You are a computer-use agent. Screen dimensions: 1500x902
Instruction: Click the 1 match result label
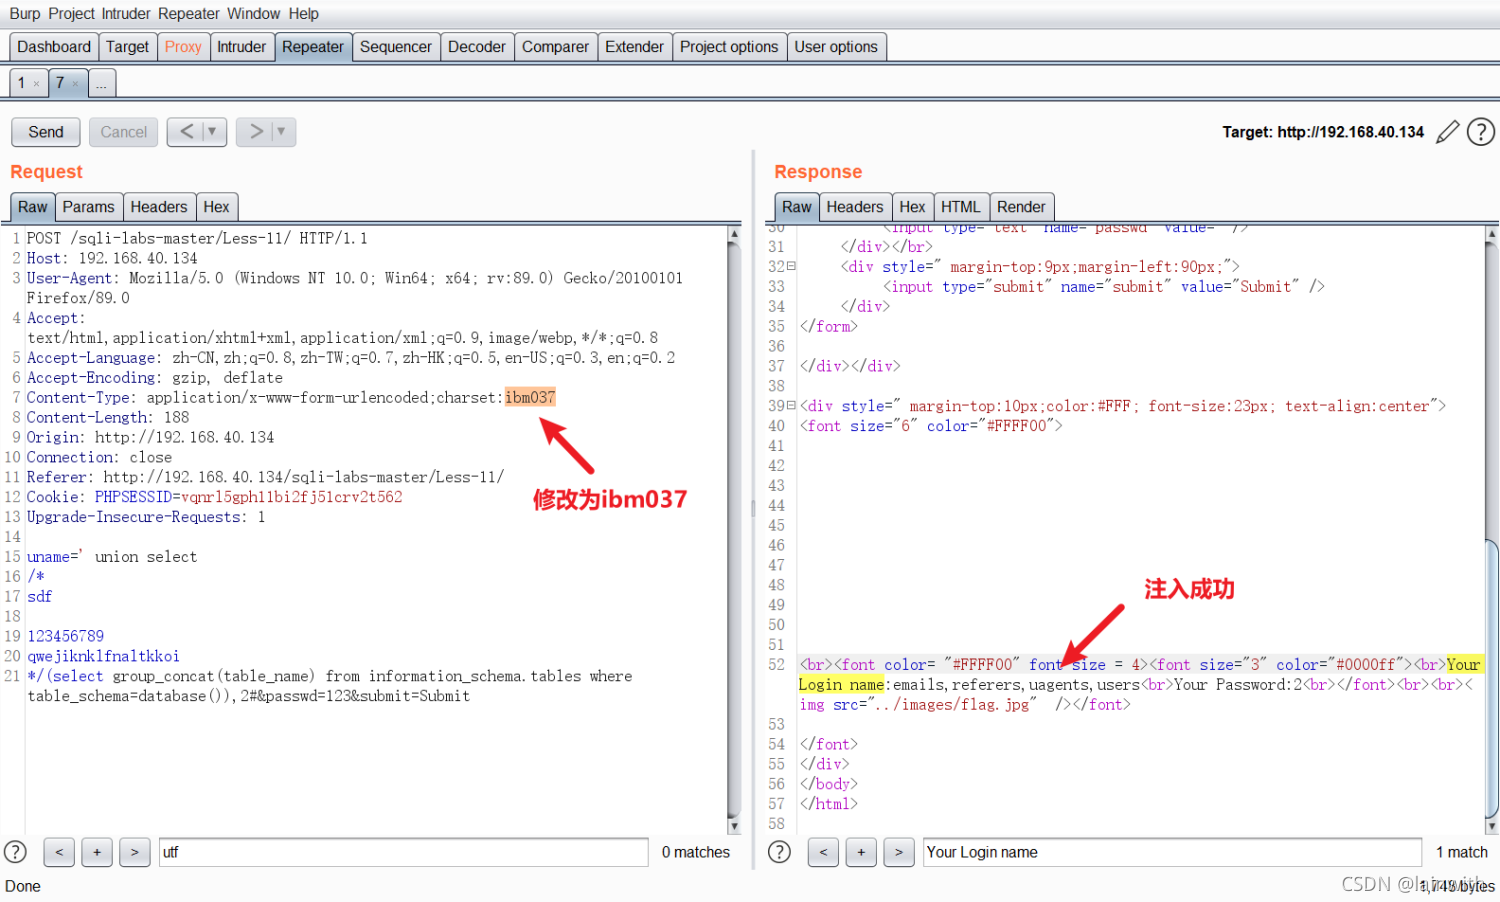tap(1462, 852)
